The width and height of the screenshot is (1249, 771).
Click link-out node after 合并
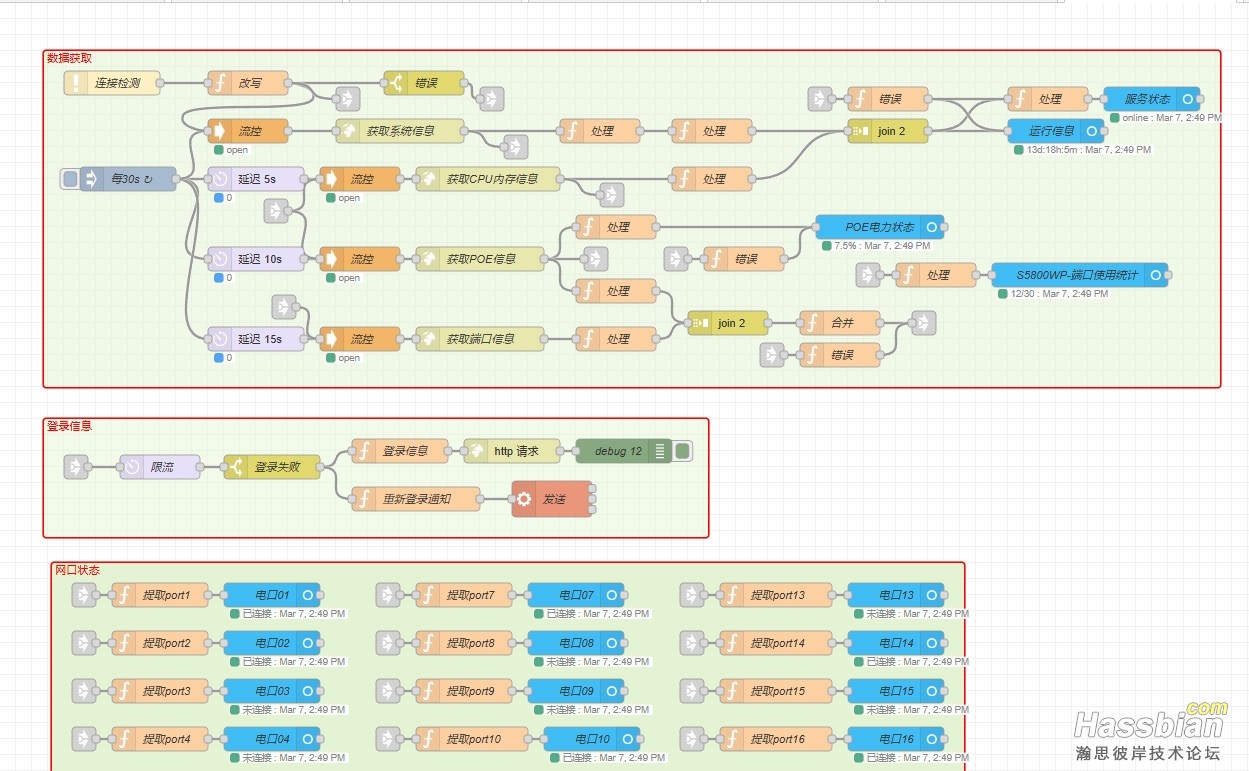pos(924,323)
